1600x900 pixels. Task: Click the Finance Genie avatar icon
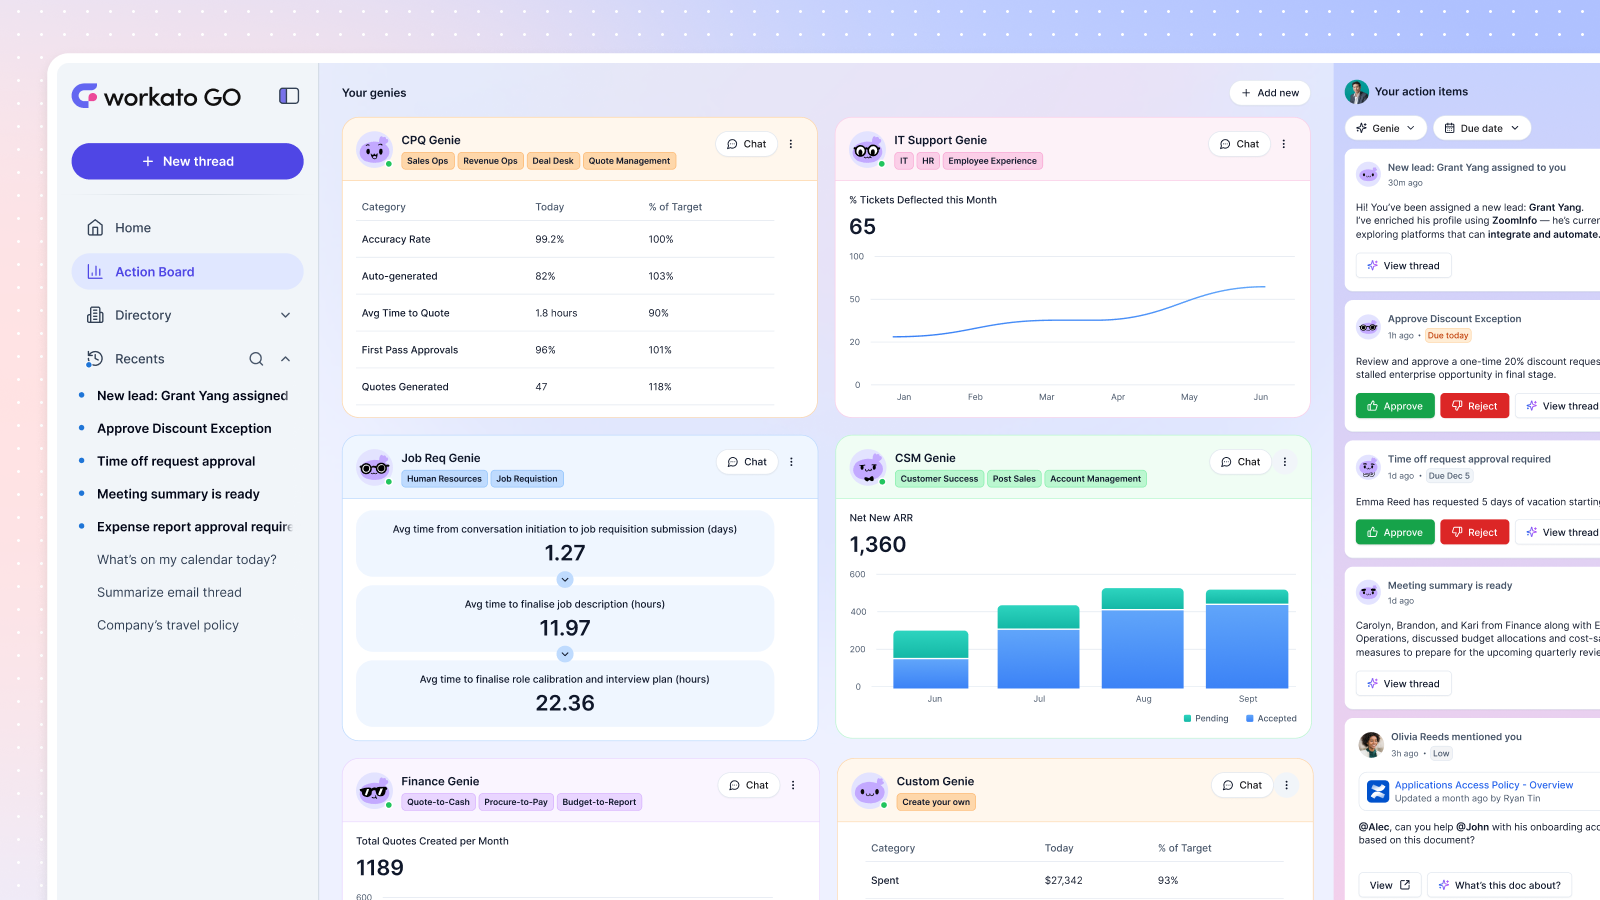point(374,791)
